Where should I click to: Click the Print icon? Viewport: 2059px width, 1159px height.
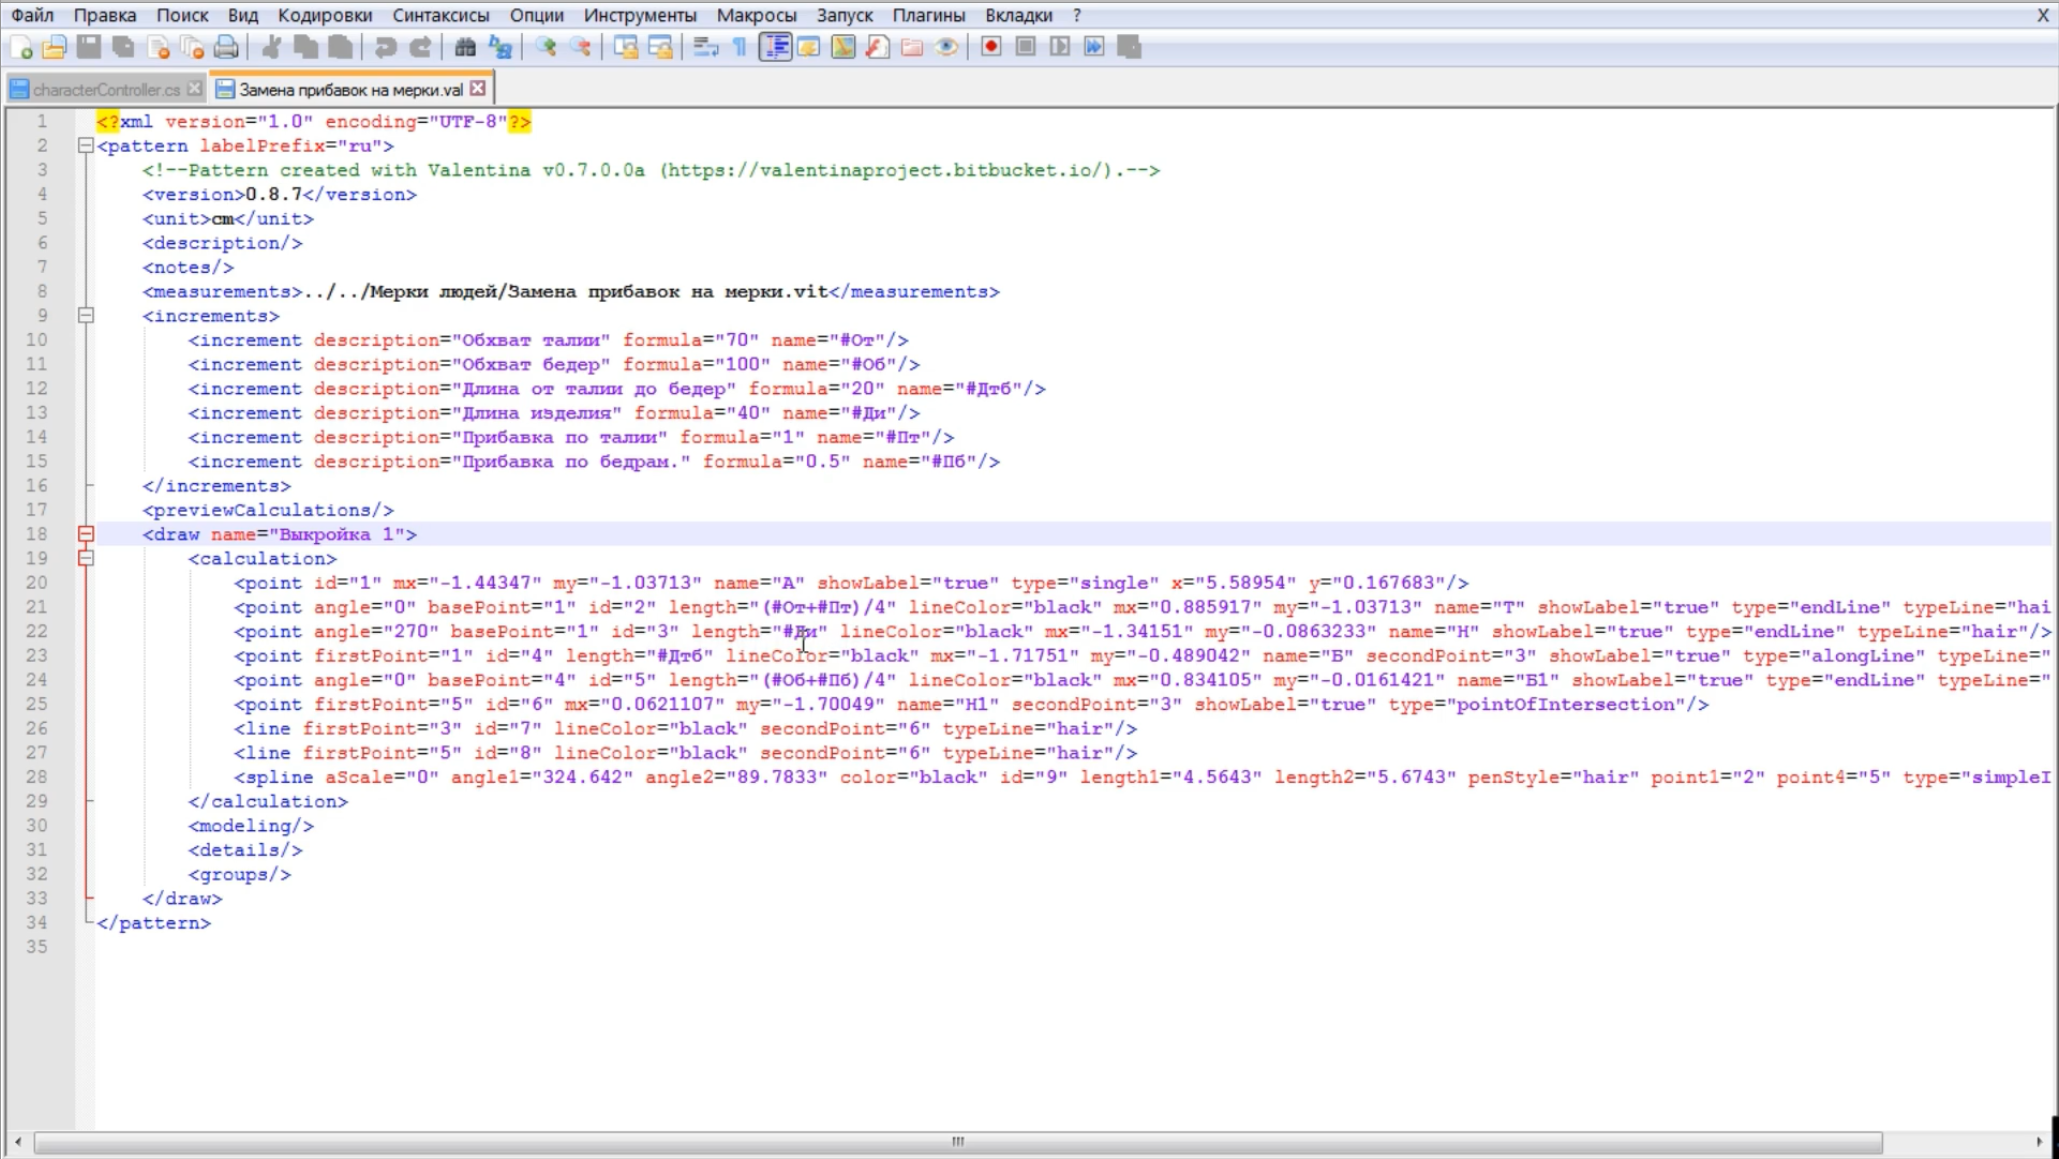(227, 47)
